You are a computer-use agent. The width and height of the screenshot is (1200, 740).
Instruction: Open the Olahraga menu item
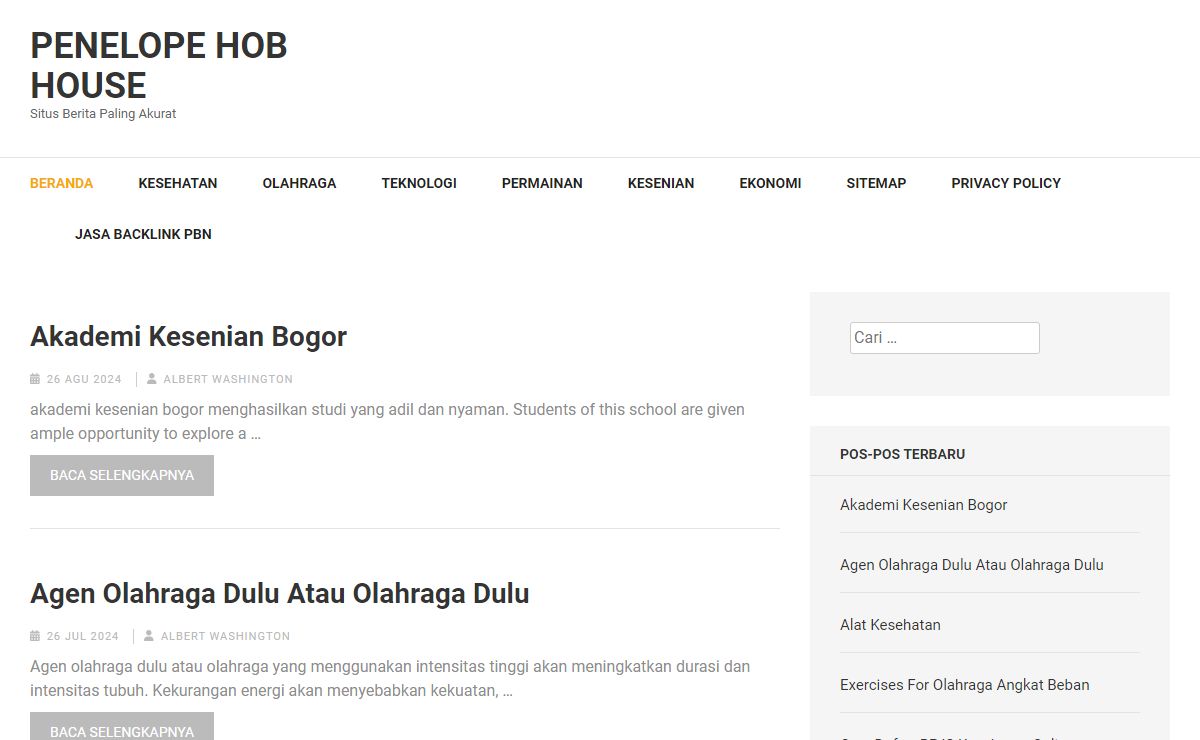[299, 183]
